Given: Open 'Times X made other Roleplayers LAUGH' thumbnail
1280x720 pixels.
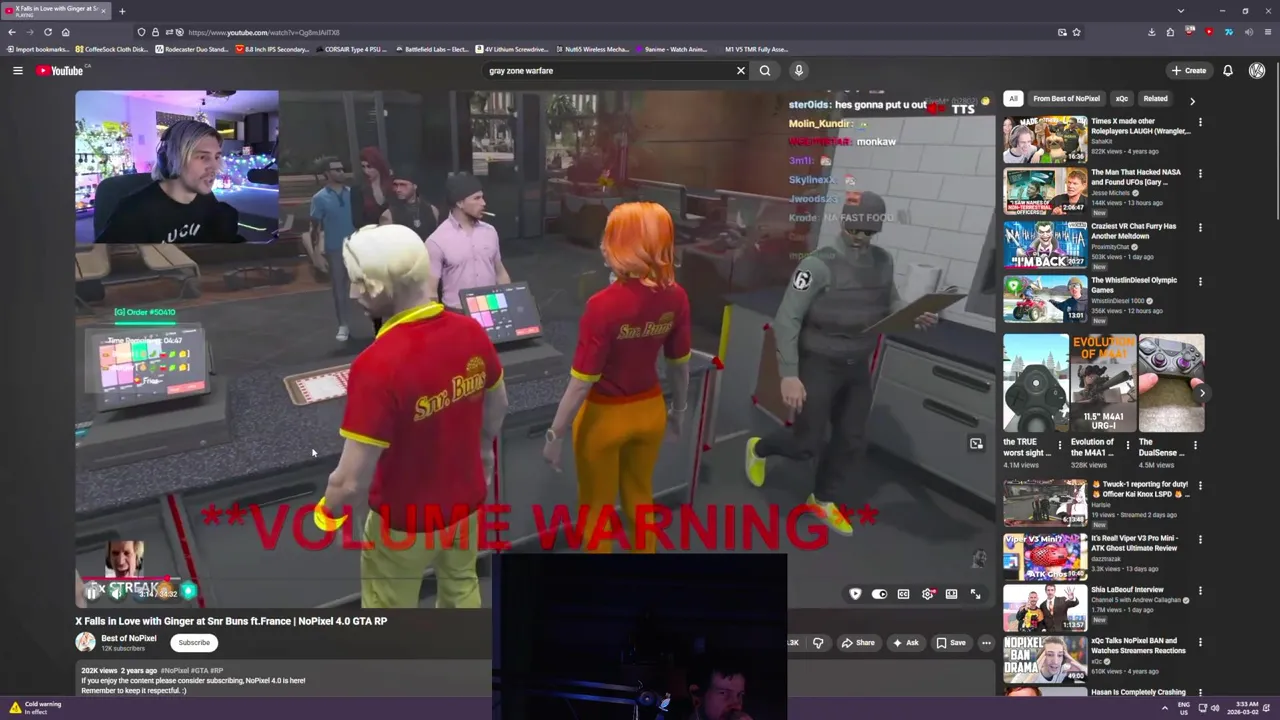Looking at the screenshot, I should pos(1045,139).
